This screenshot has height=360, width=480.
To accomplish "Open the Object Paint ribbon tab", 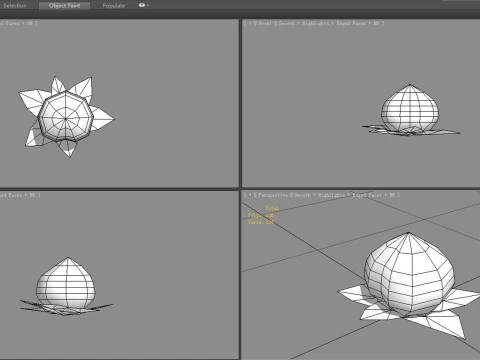I will (x=64, y=5).
